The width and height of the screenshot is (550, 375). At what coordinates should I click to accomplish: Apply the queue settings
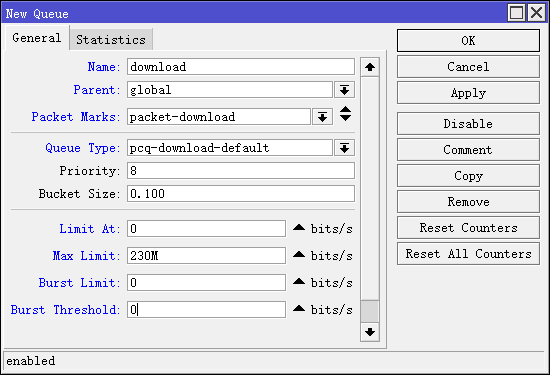pyautogui.click(x=468, y=93)
